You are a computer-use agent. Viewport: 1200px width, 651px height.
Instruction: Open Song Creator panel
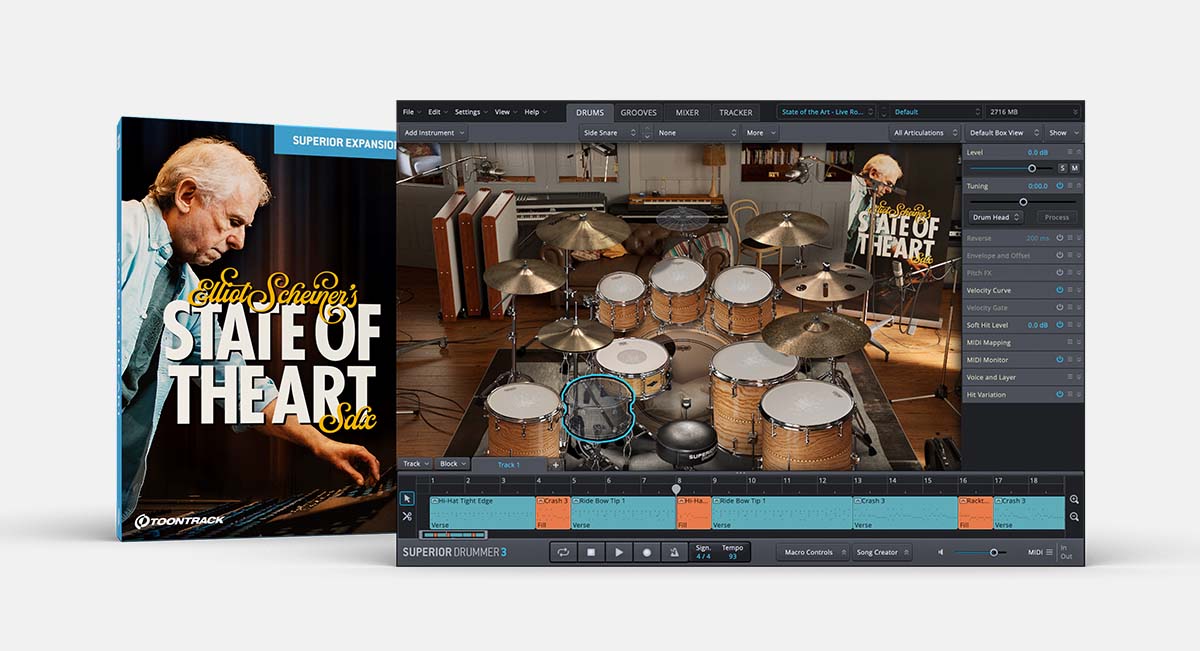click(x=881, y=552)
